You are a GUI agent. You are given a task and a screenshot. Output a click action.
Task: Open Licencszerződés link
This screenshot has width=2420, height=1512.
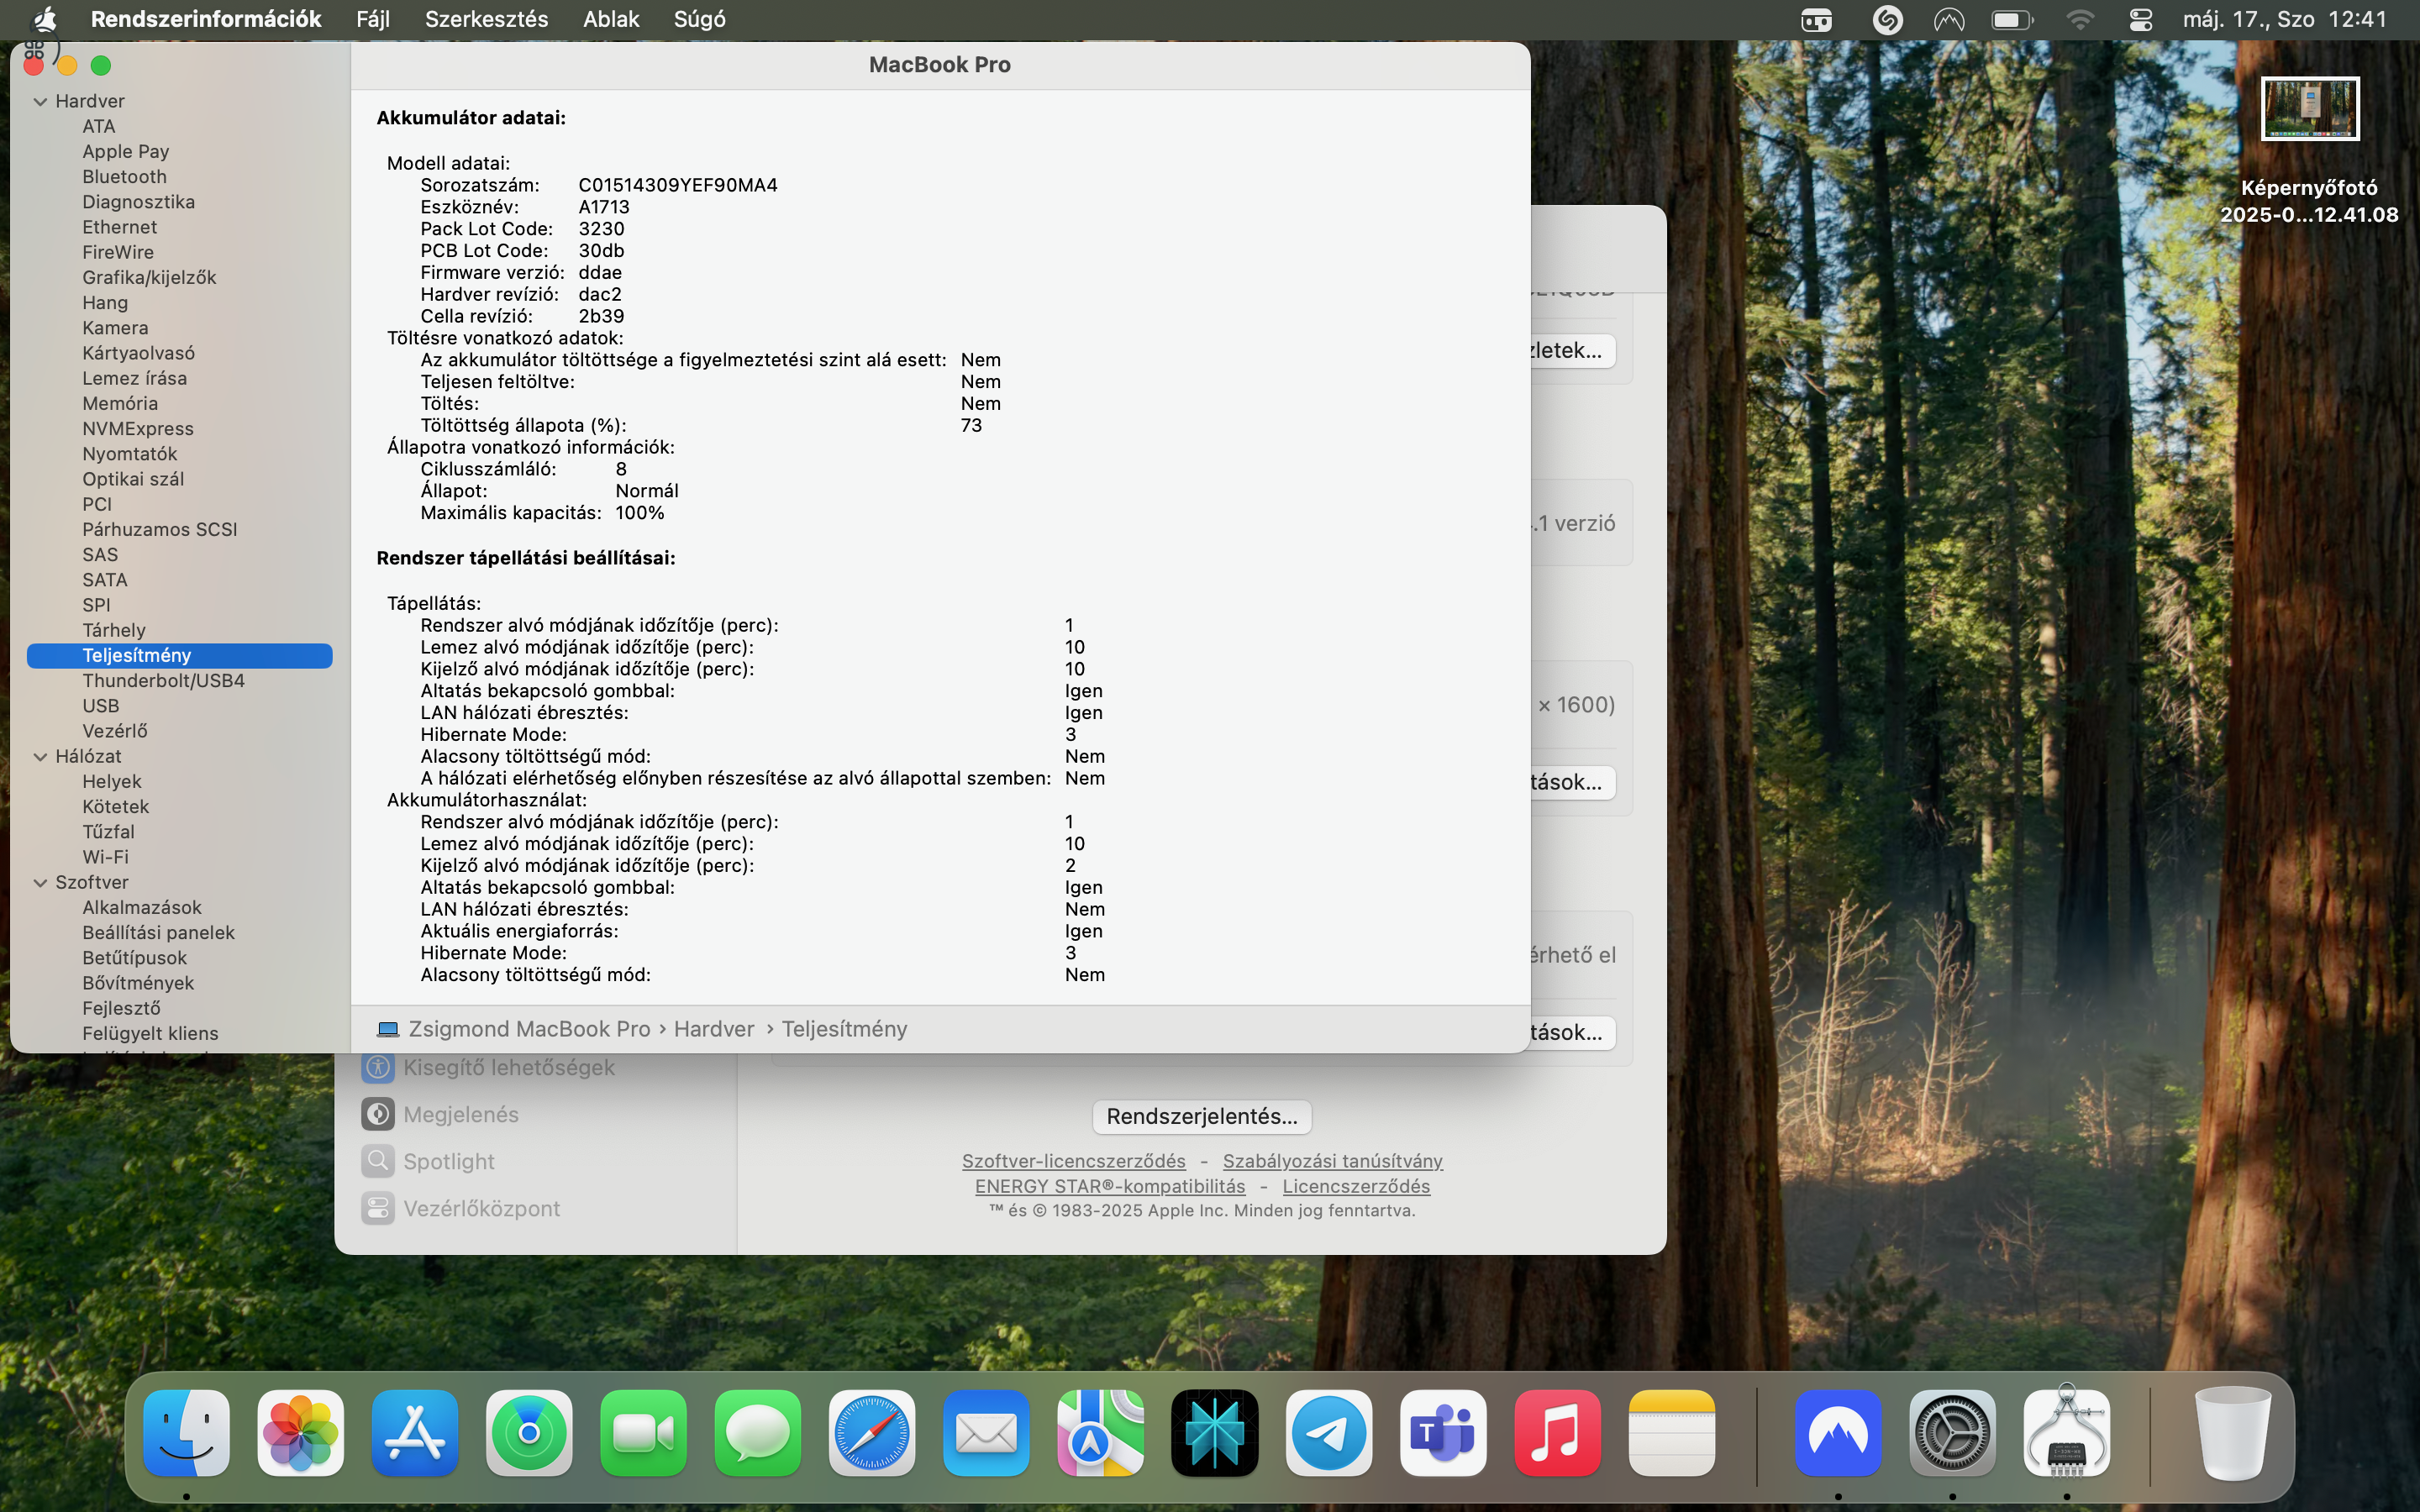click(1356, 1185)
